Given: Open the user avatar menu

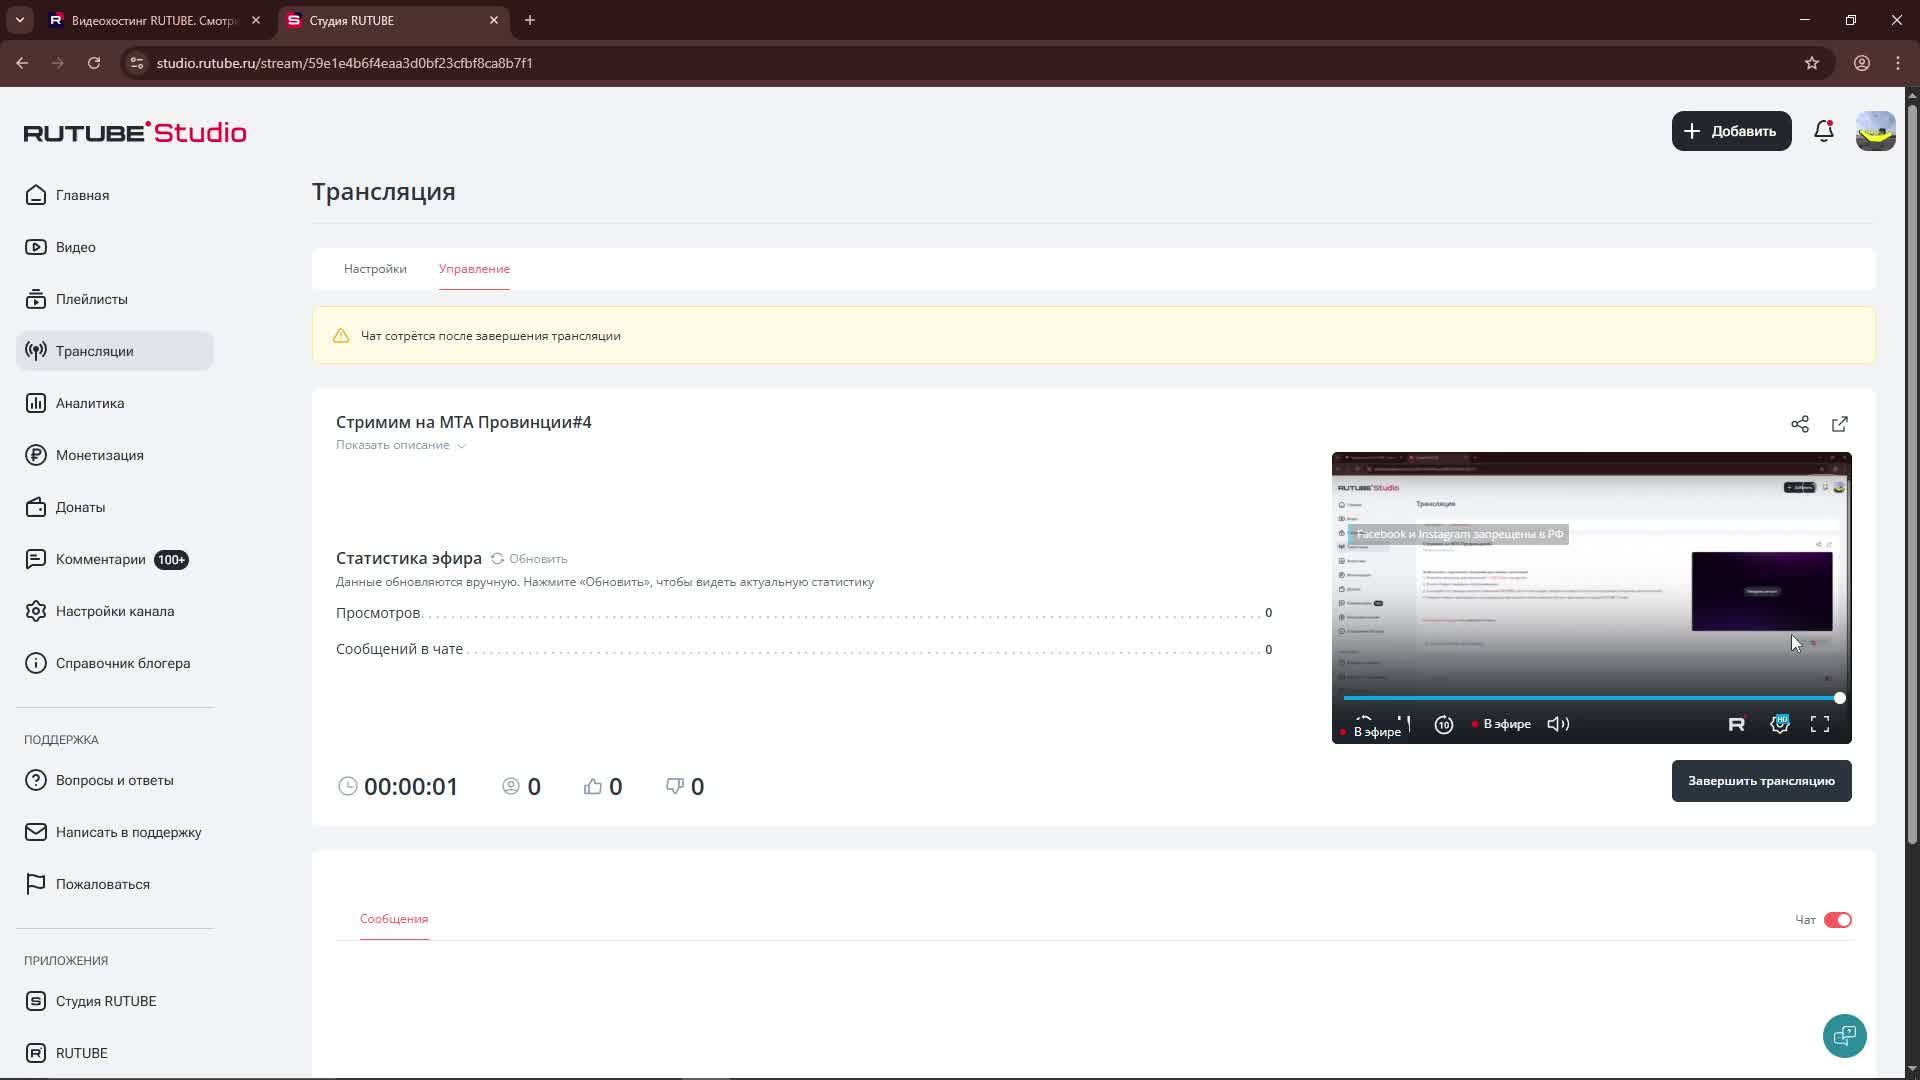Looking at the screenshot, I should coord(1875,131).
